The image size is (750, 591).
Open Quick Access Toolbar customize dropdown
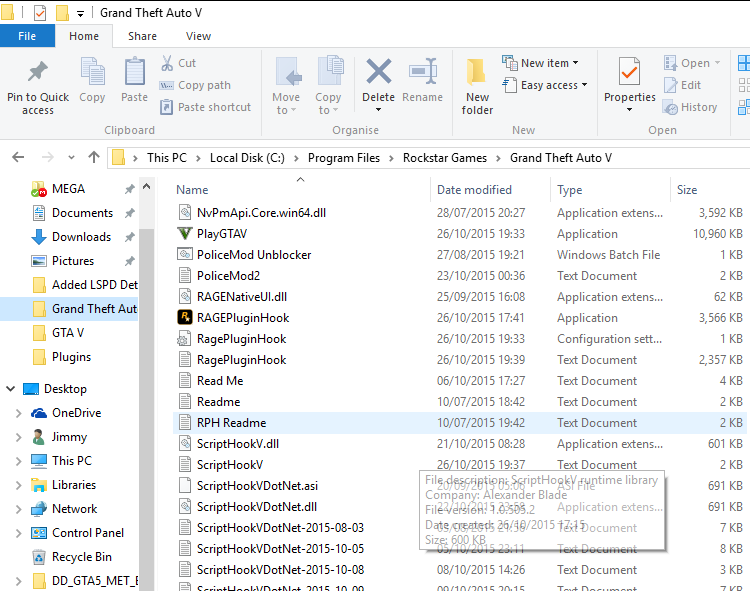(x=80, y=13)
